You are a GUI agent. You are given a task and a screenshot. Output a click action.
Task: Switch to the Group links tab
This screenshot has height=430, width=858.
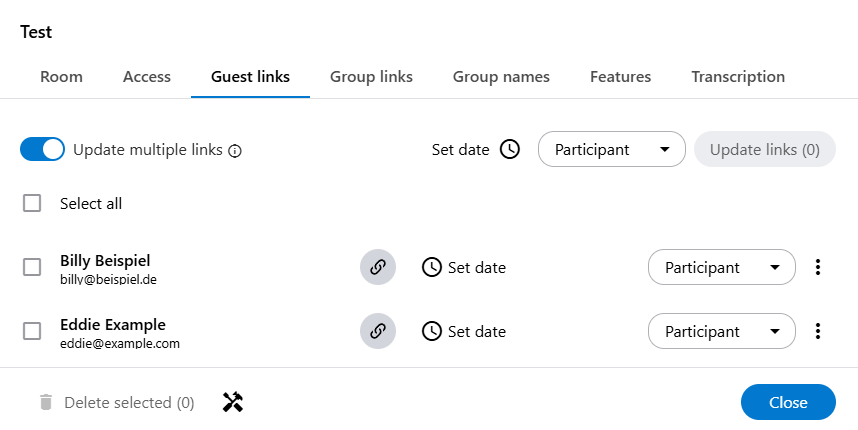pos(371,76)
